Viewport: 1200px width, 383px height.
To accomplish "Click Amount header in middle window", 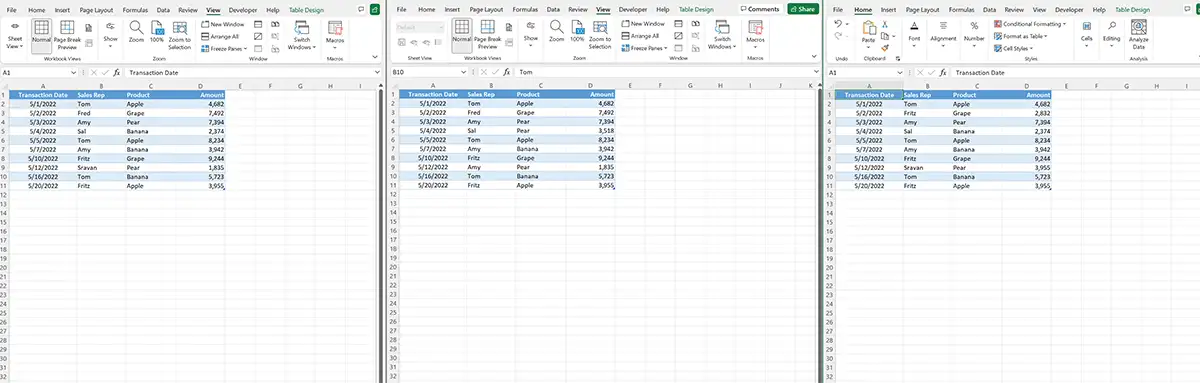I will (590, 94).
